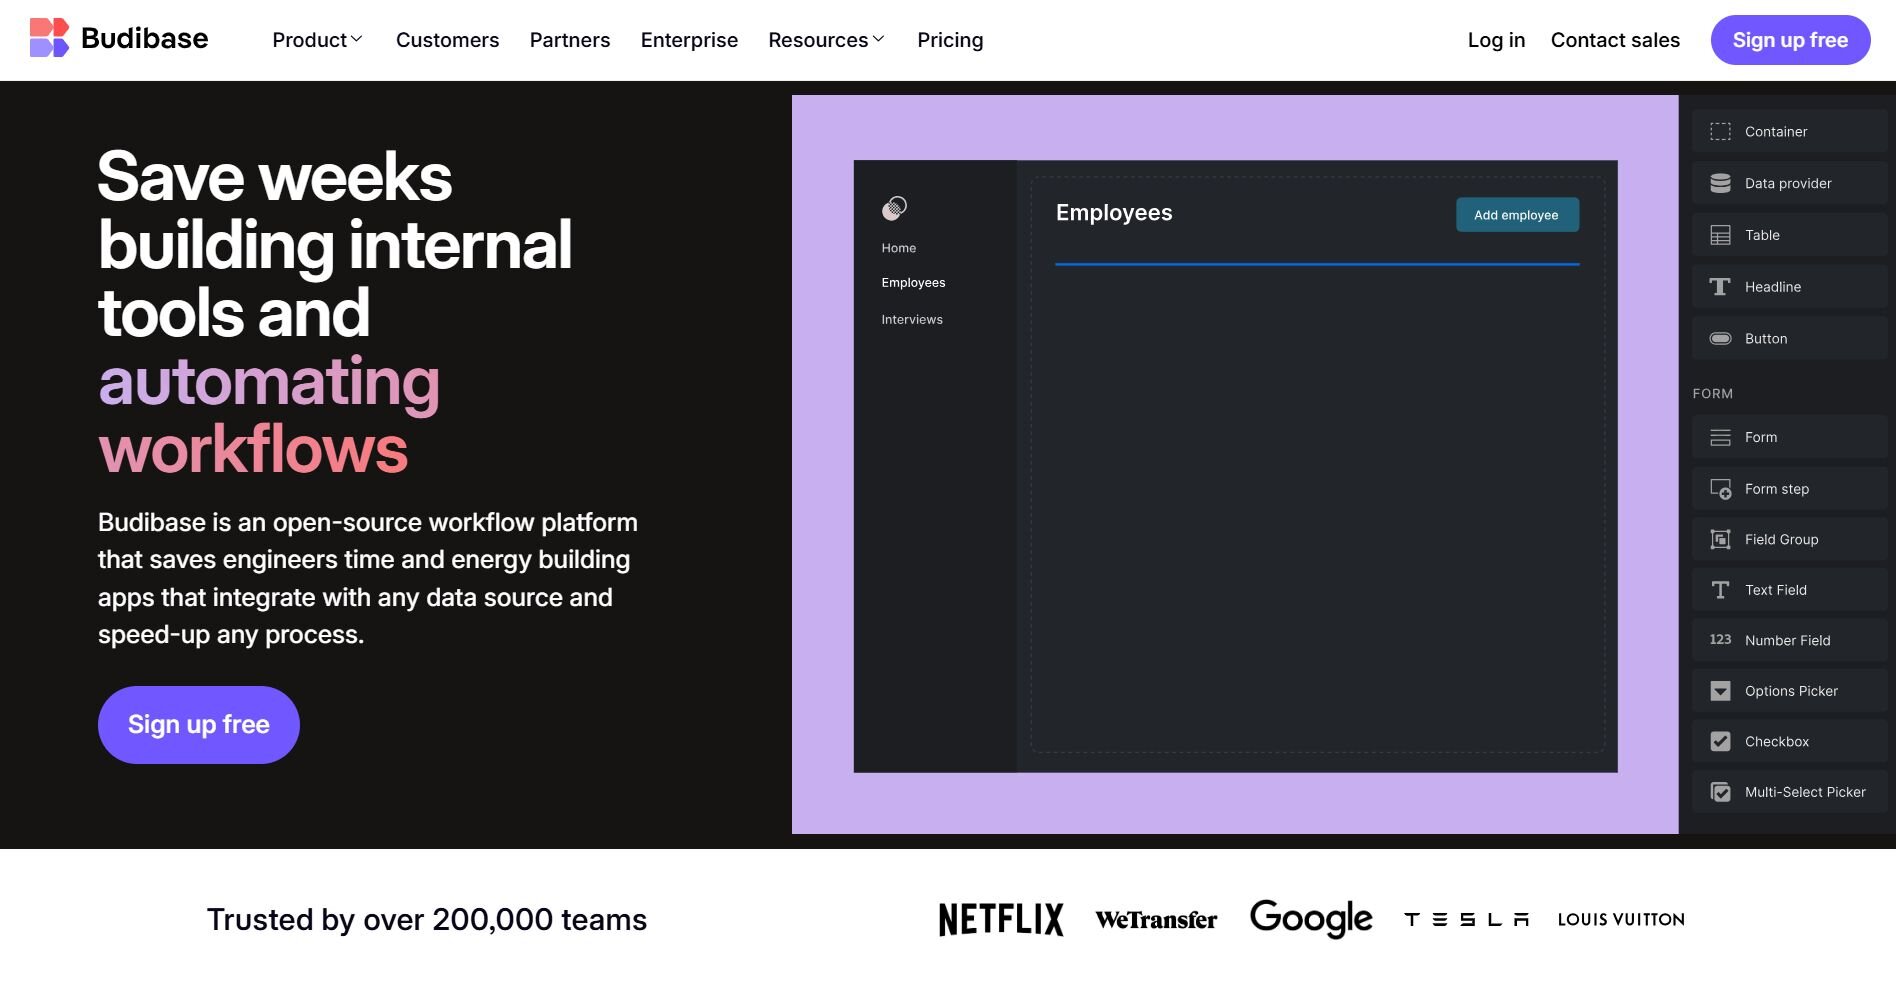The image size is (1896, 981).
Task: Click the Checkbox component icon
Action: pos(1720,742)
